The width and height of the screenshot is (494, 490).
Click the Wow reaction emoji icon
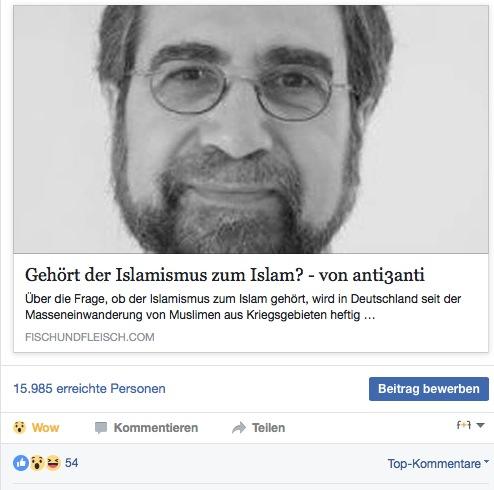click(19, 427)
